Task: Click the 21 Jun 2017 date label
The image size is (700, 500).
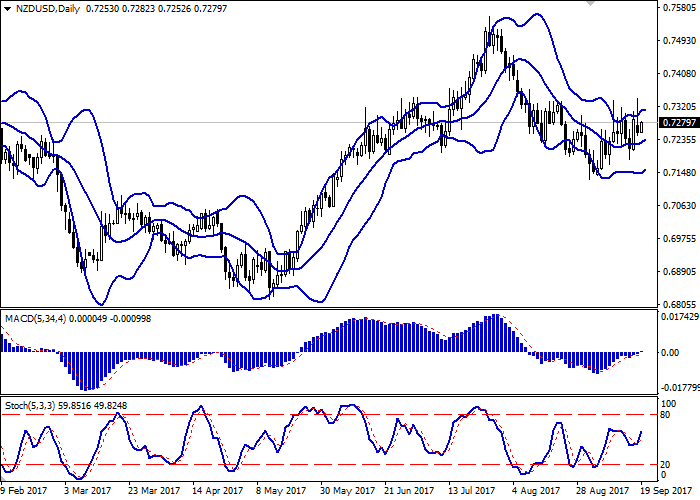Action: pos(409,491)
